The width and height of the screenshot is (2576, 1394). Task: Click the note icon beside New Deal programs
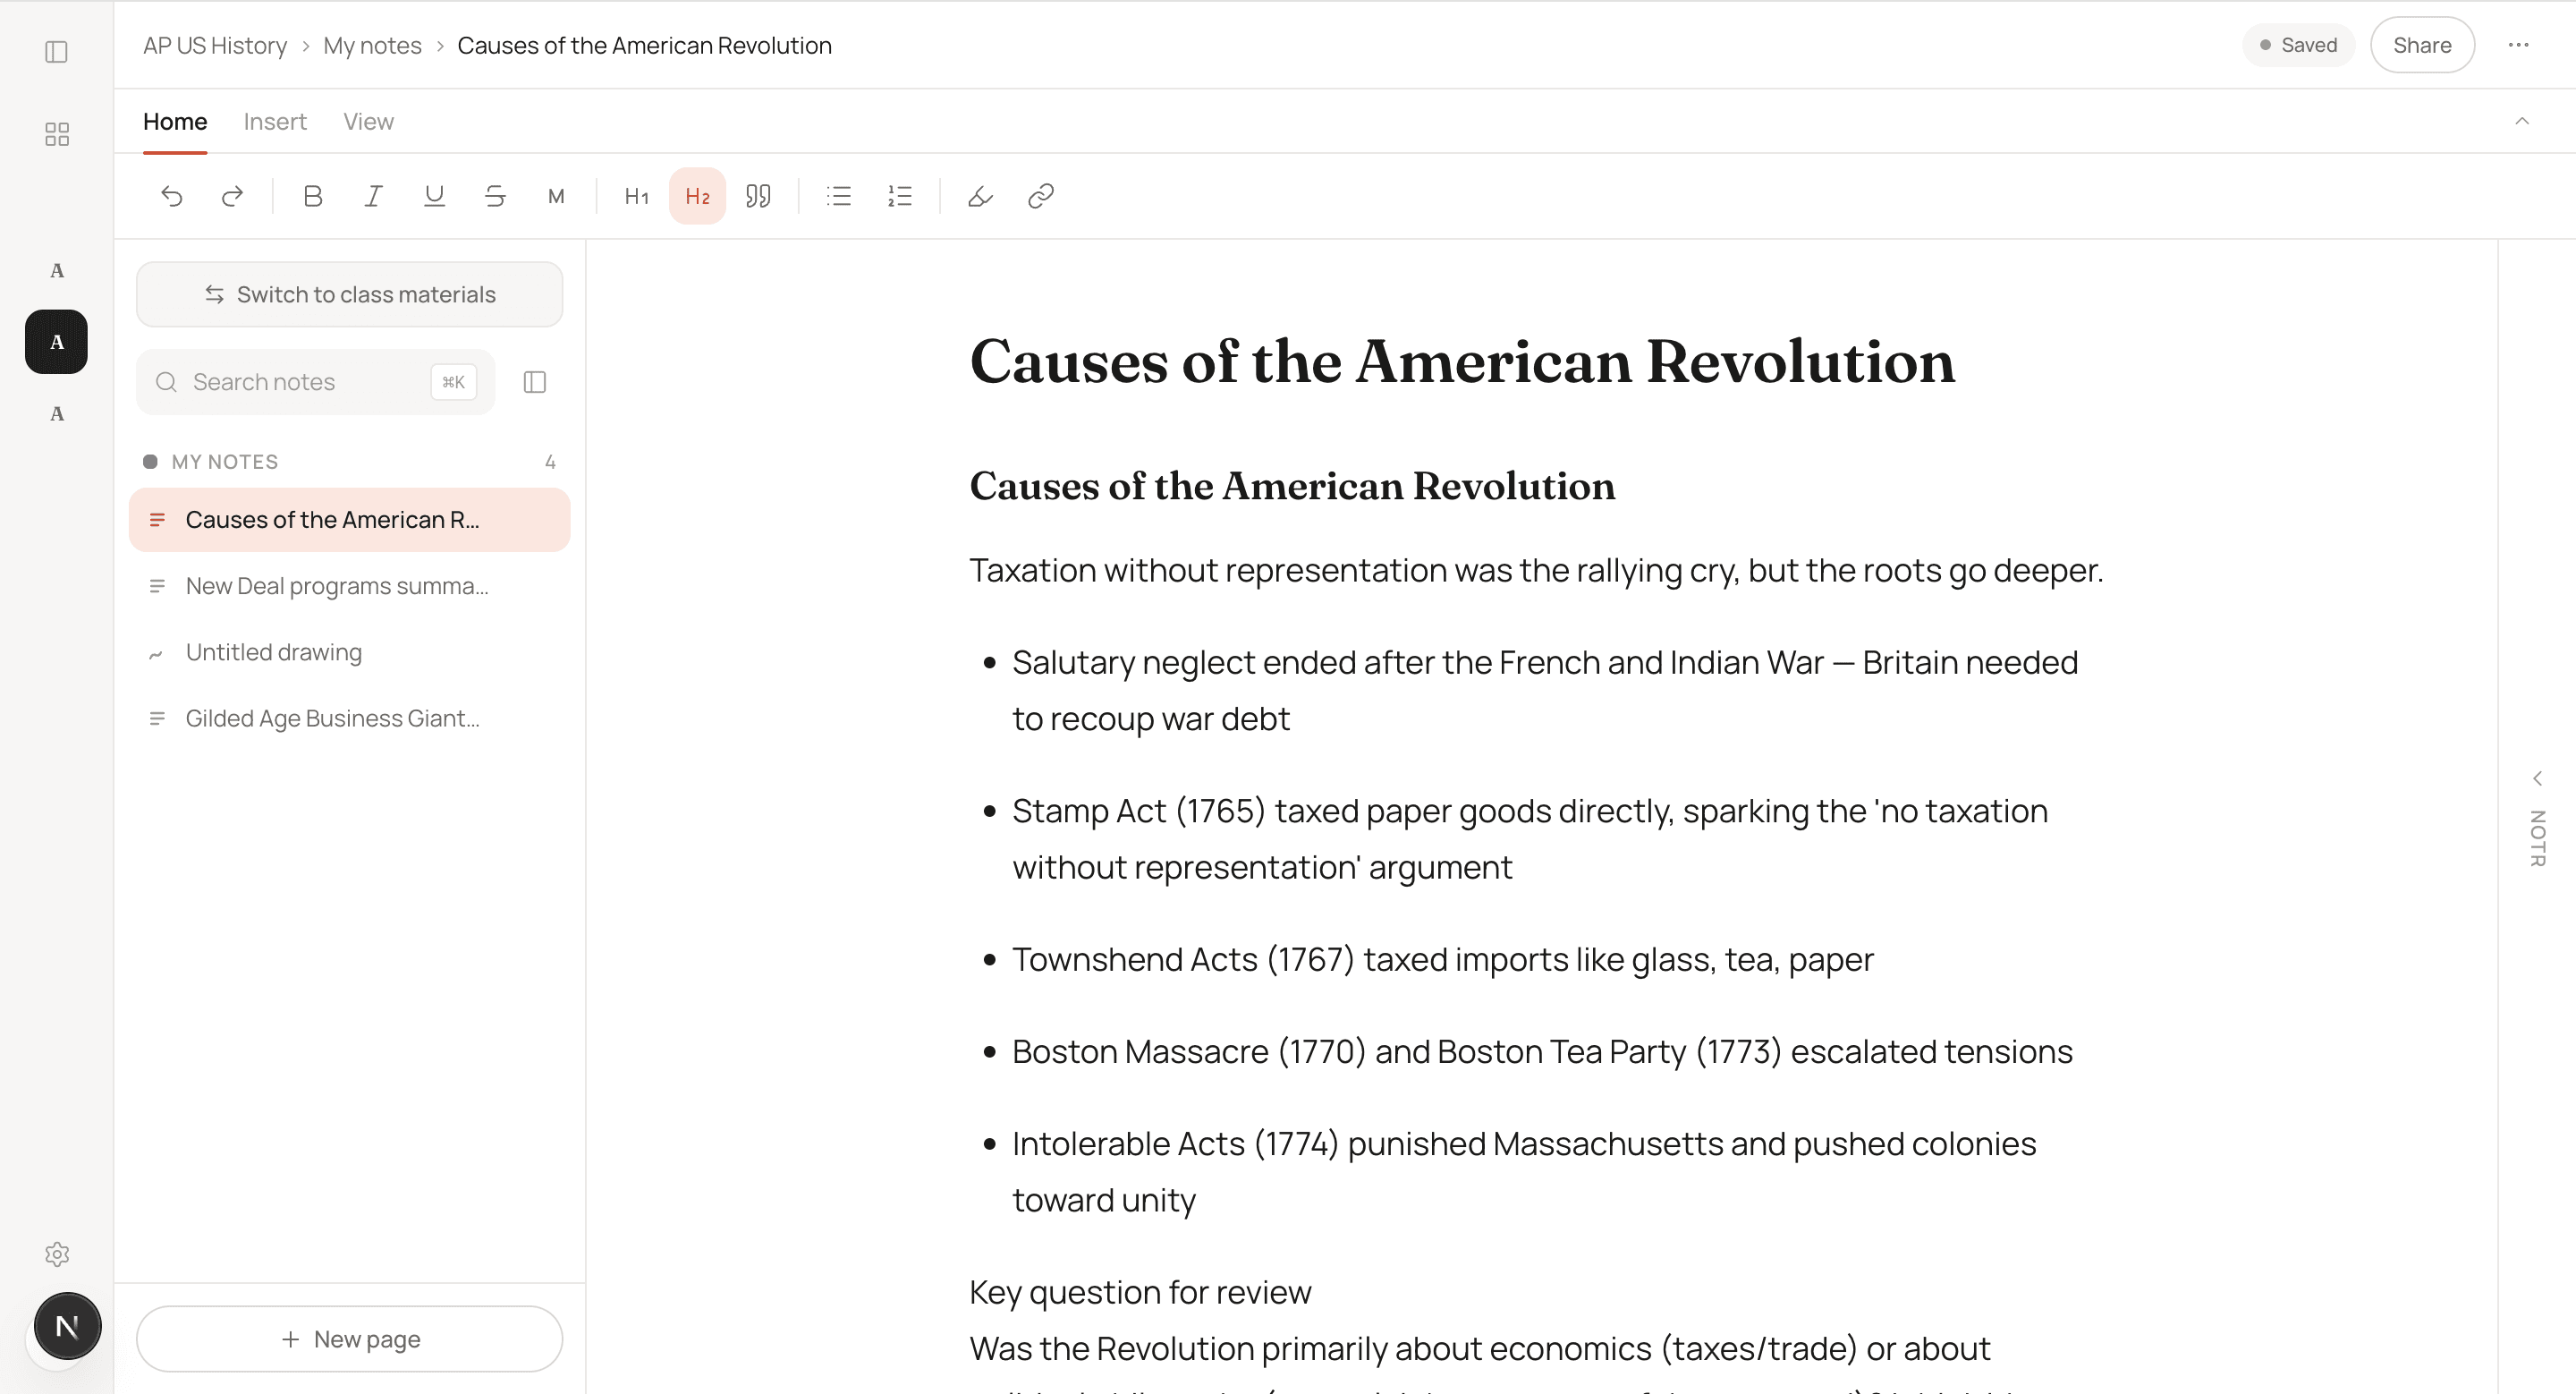(x=156, y=586)
